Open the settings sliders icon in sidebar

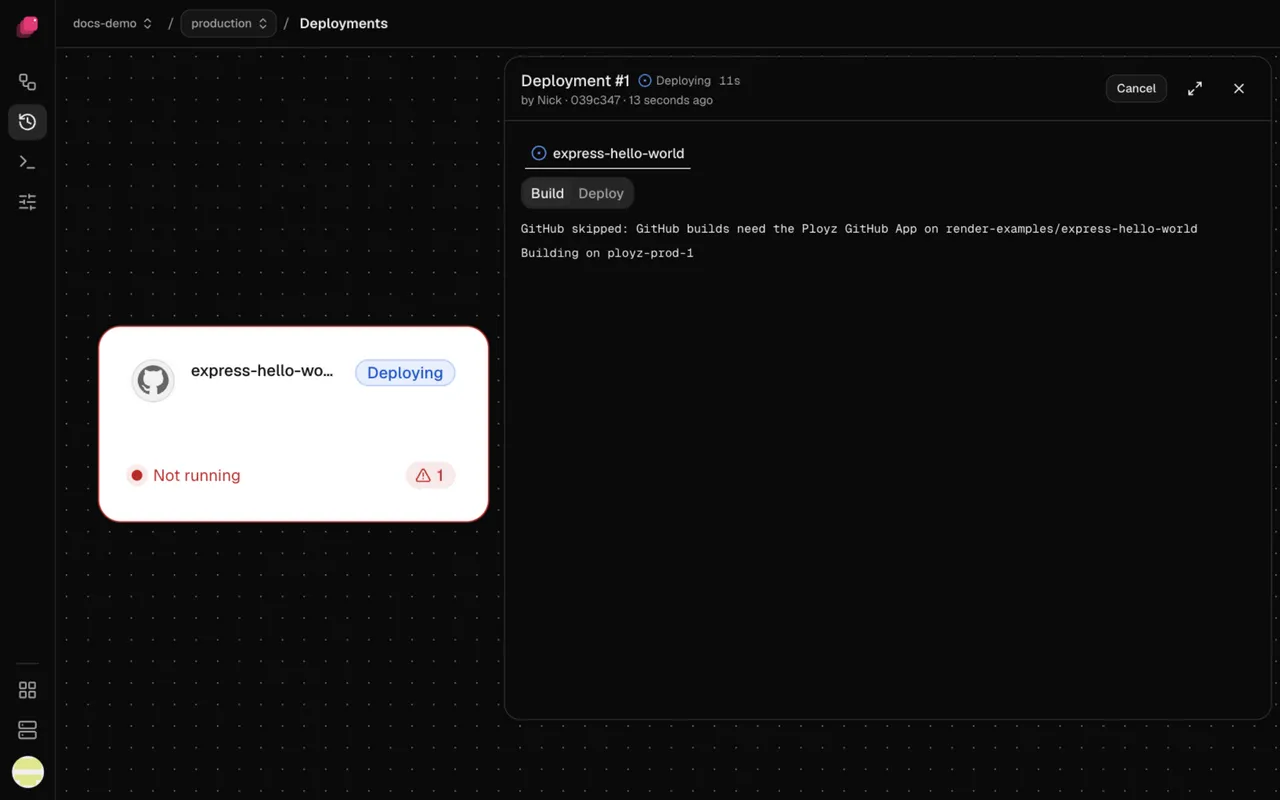click(28, 202)
